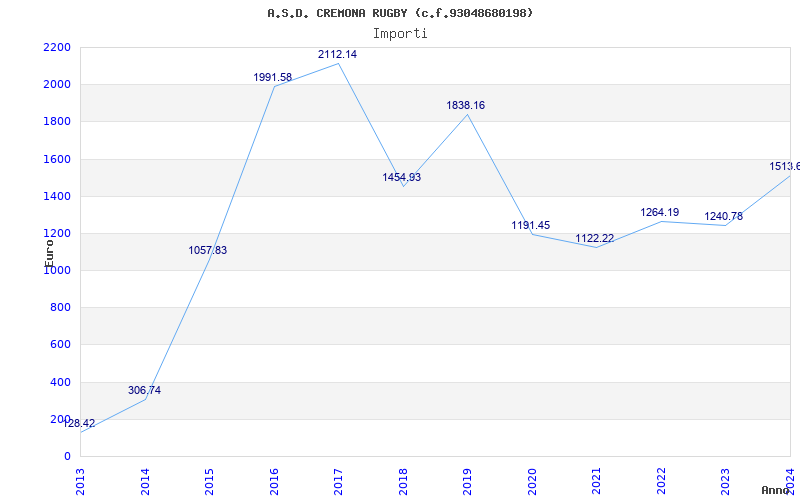Click y-axis tick 800
This screenshot has height=500, width=800.
point(60,308)
